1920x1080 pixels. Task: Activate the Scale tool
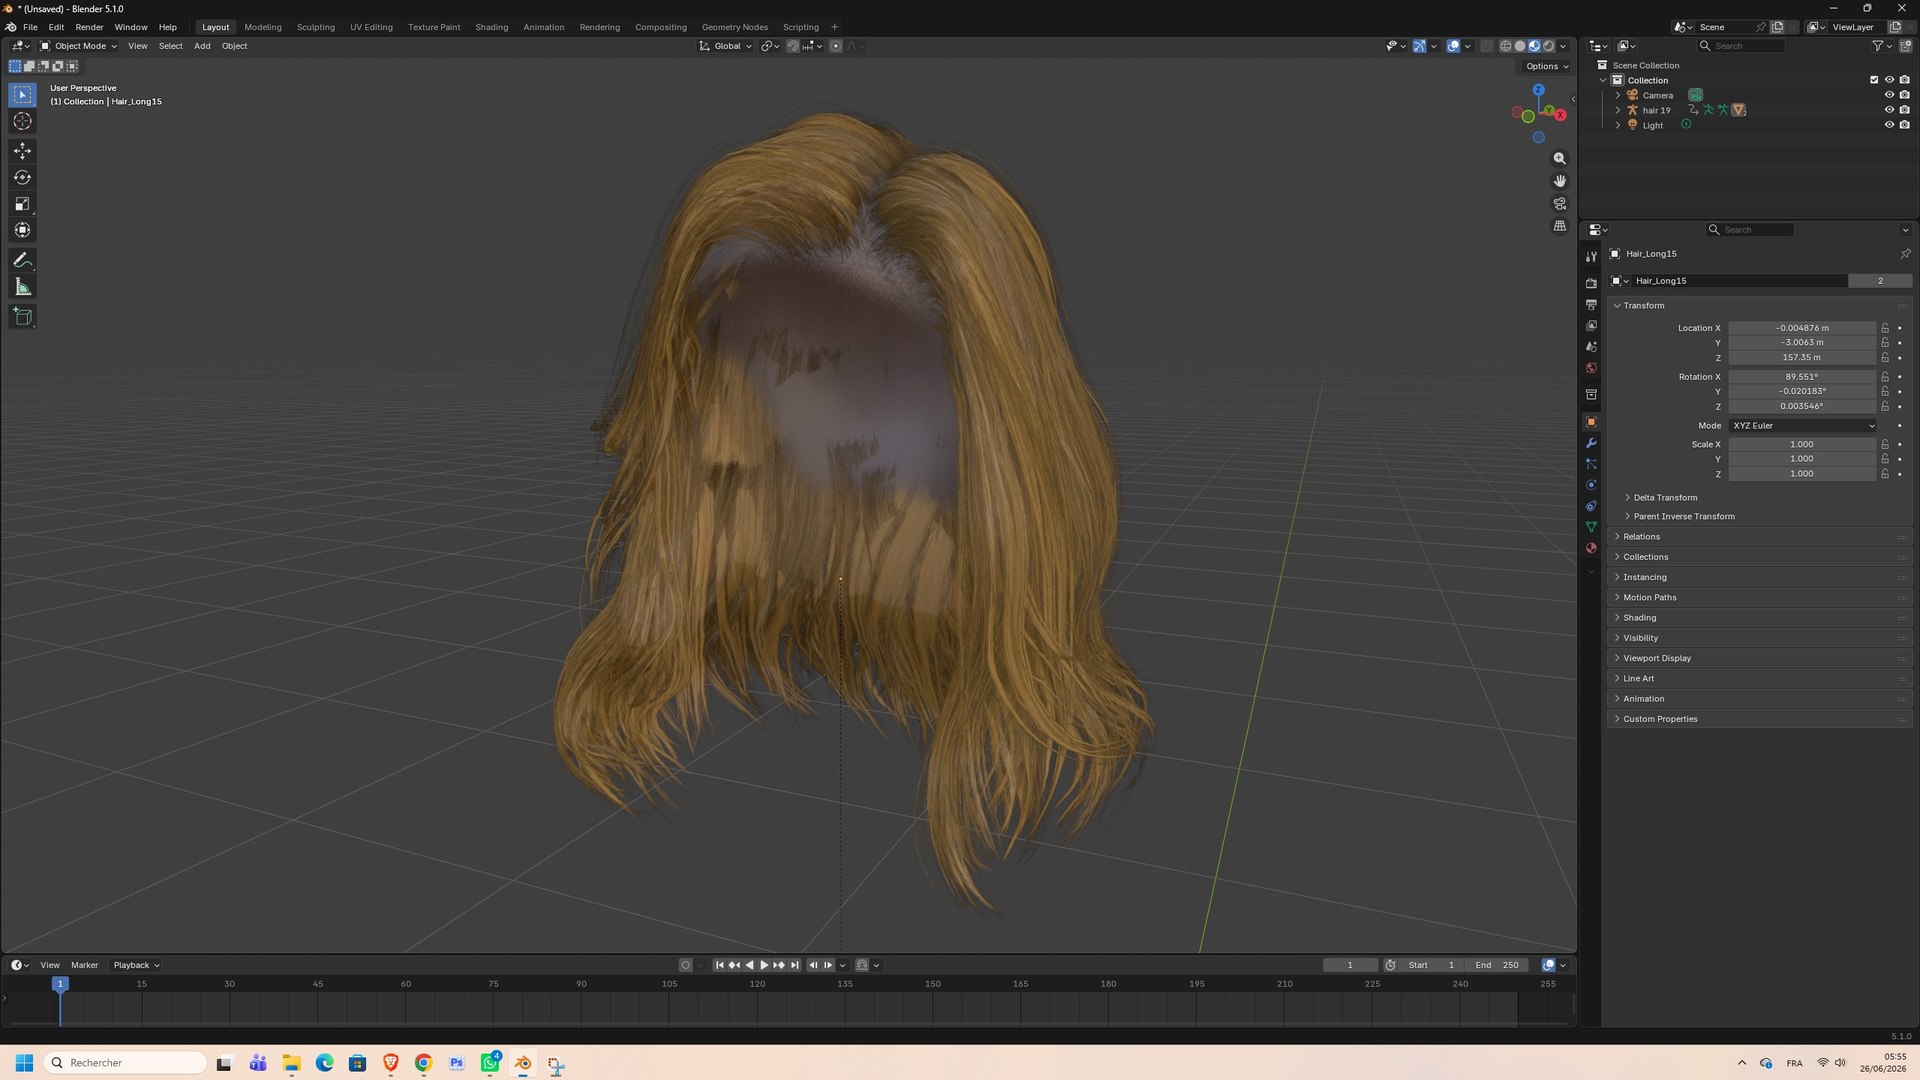click(22, 204)
